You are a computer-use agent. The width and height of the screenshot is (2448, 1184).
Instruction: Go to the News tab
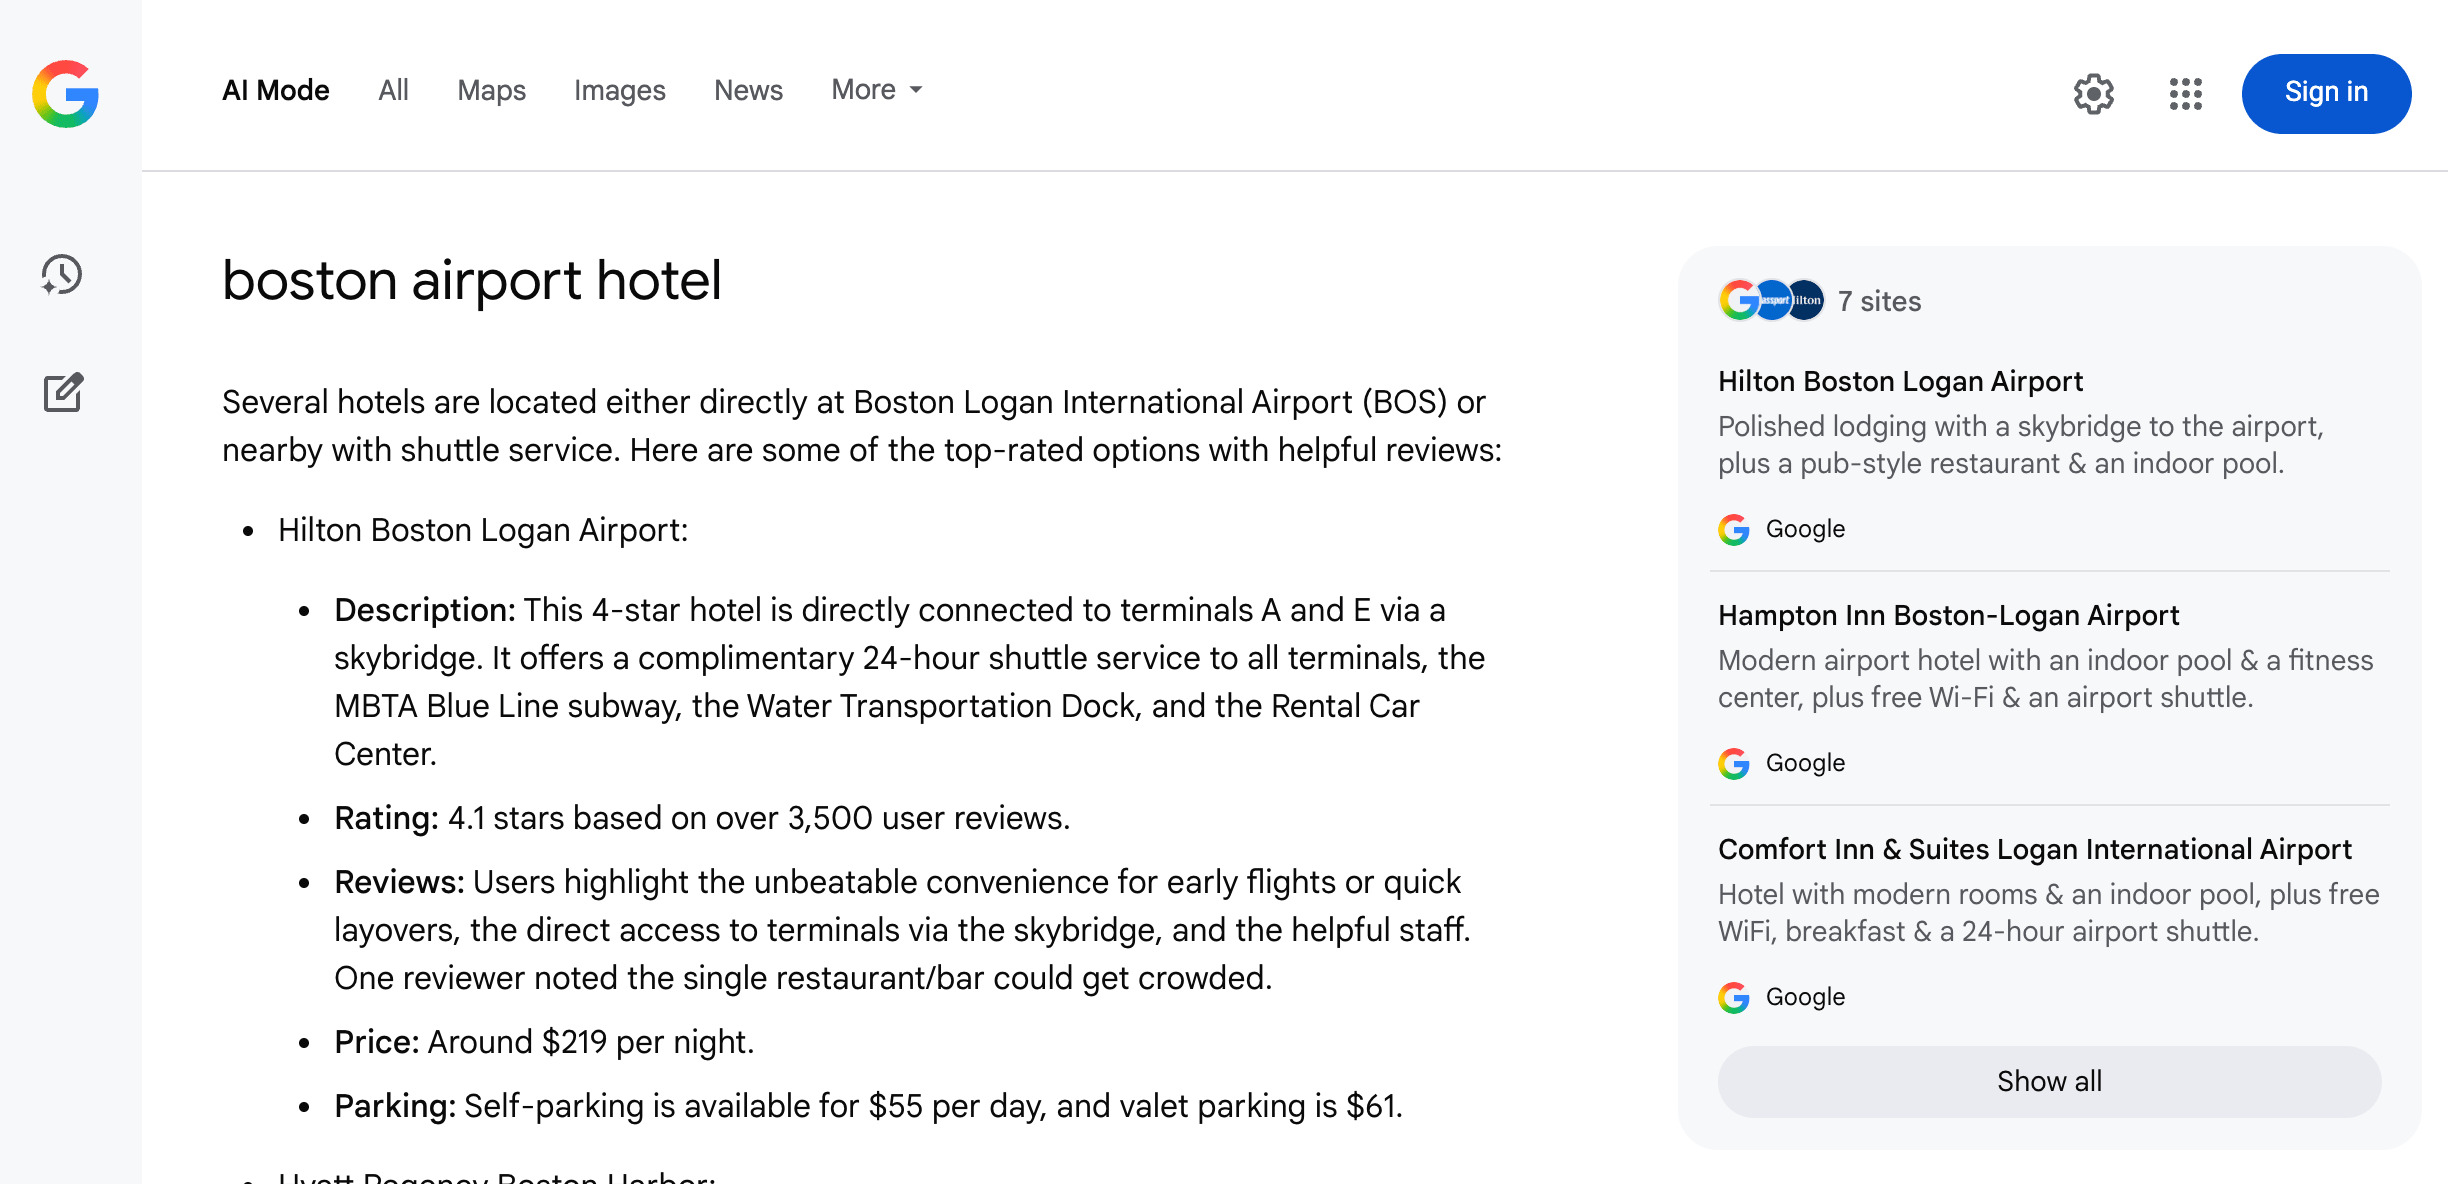coord(748,90)
